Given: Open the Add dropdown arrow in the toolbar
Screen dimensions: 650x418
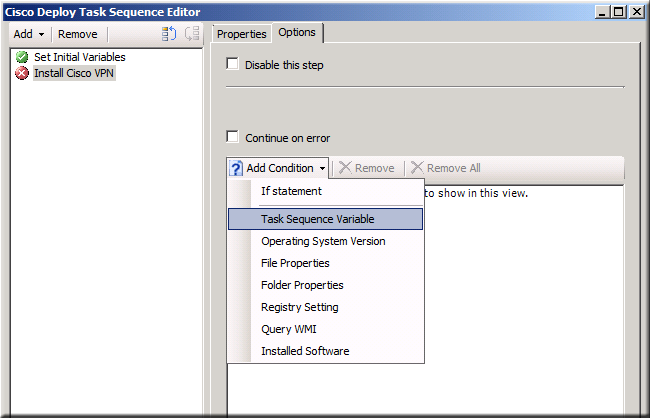Looking at the screenshot, I should click(41, 34).
